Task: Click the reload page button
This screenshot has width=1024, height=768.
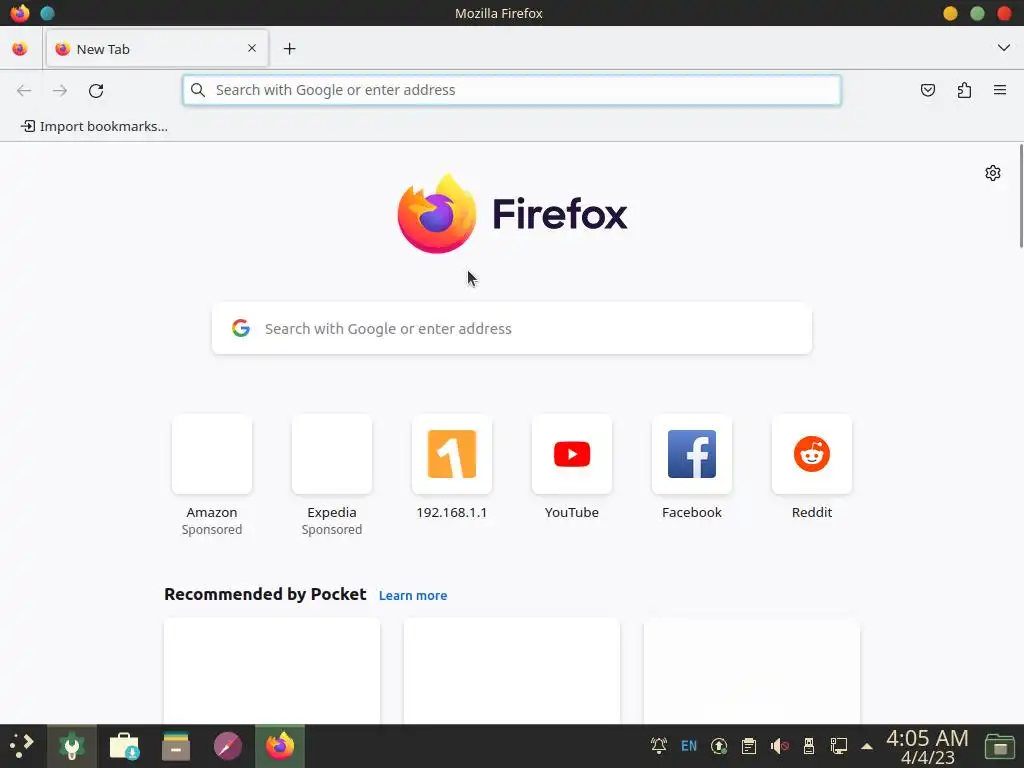Action: coord(96,90)
